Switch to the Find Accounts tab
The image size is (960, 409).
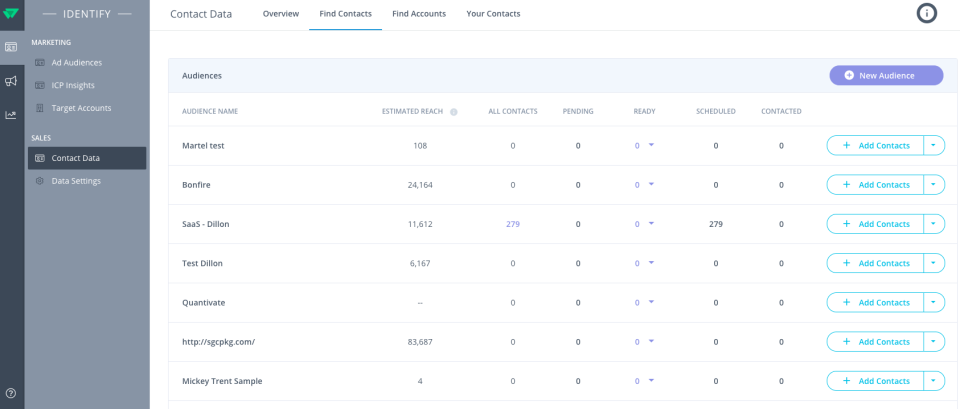pyautogui.click(x=419, y=14)
